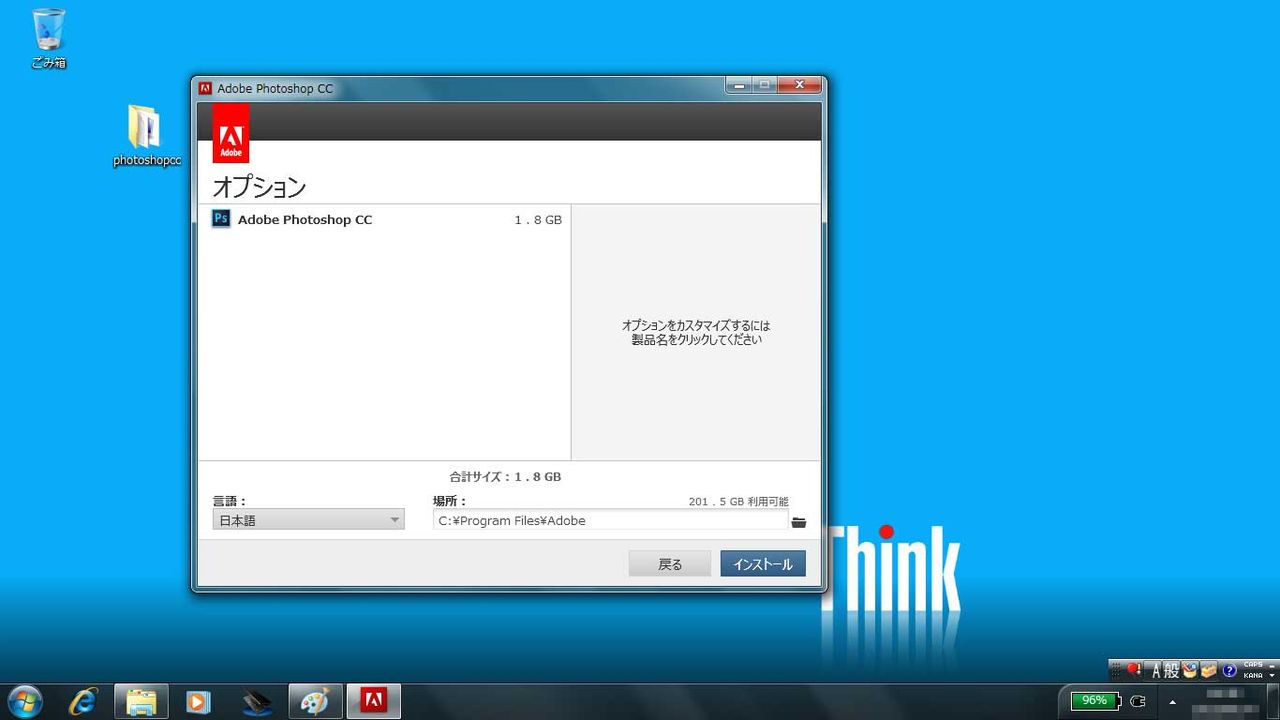Click the 合計サイズ:1.8 GB total text
The width and height of the screenshot is (1280, 720).
pos(505,477)
